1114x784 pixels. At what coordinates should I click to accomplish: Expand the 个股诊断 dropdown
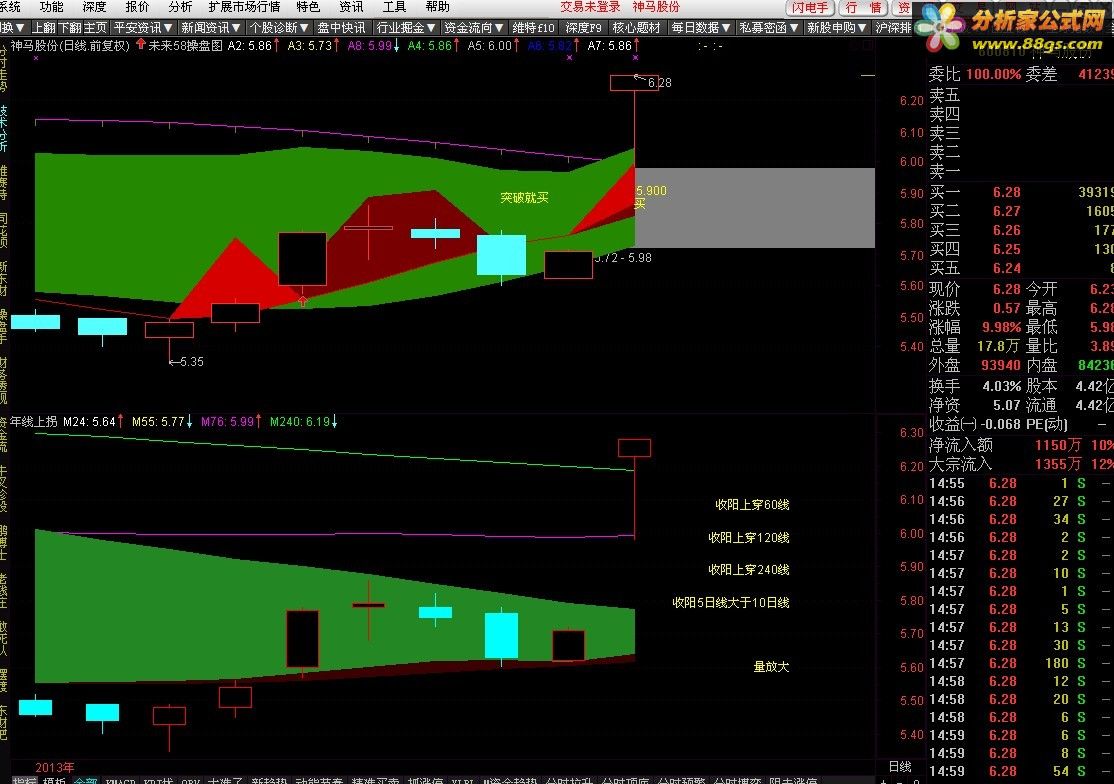(278, 28)
